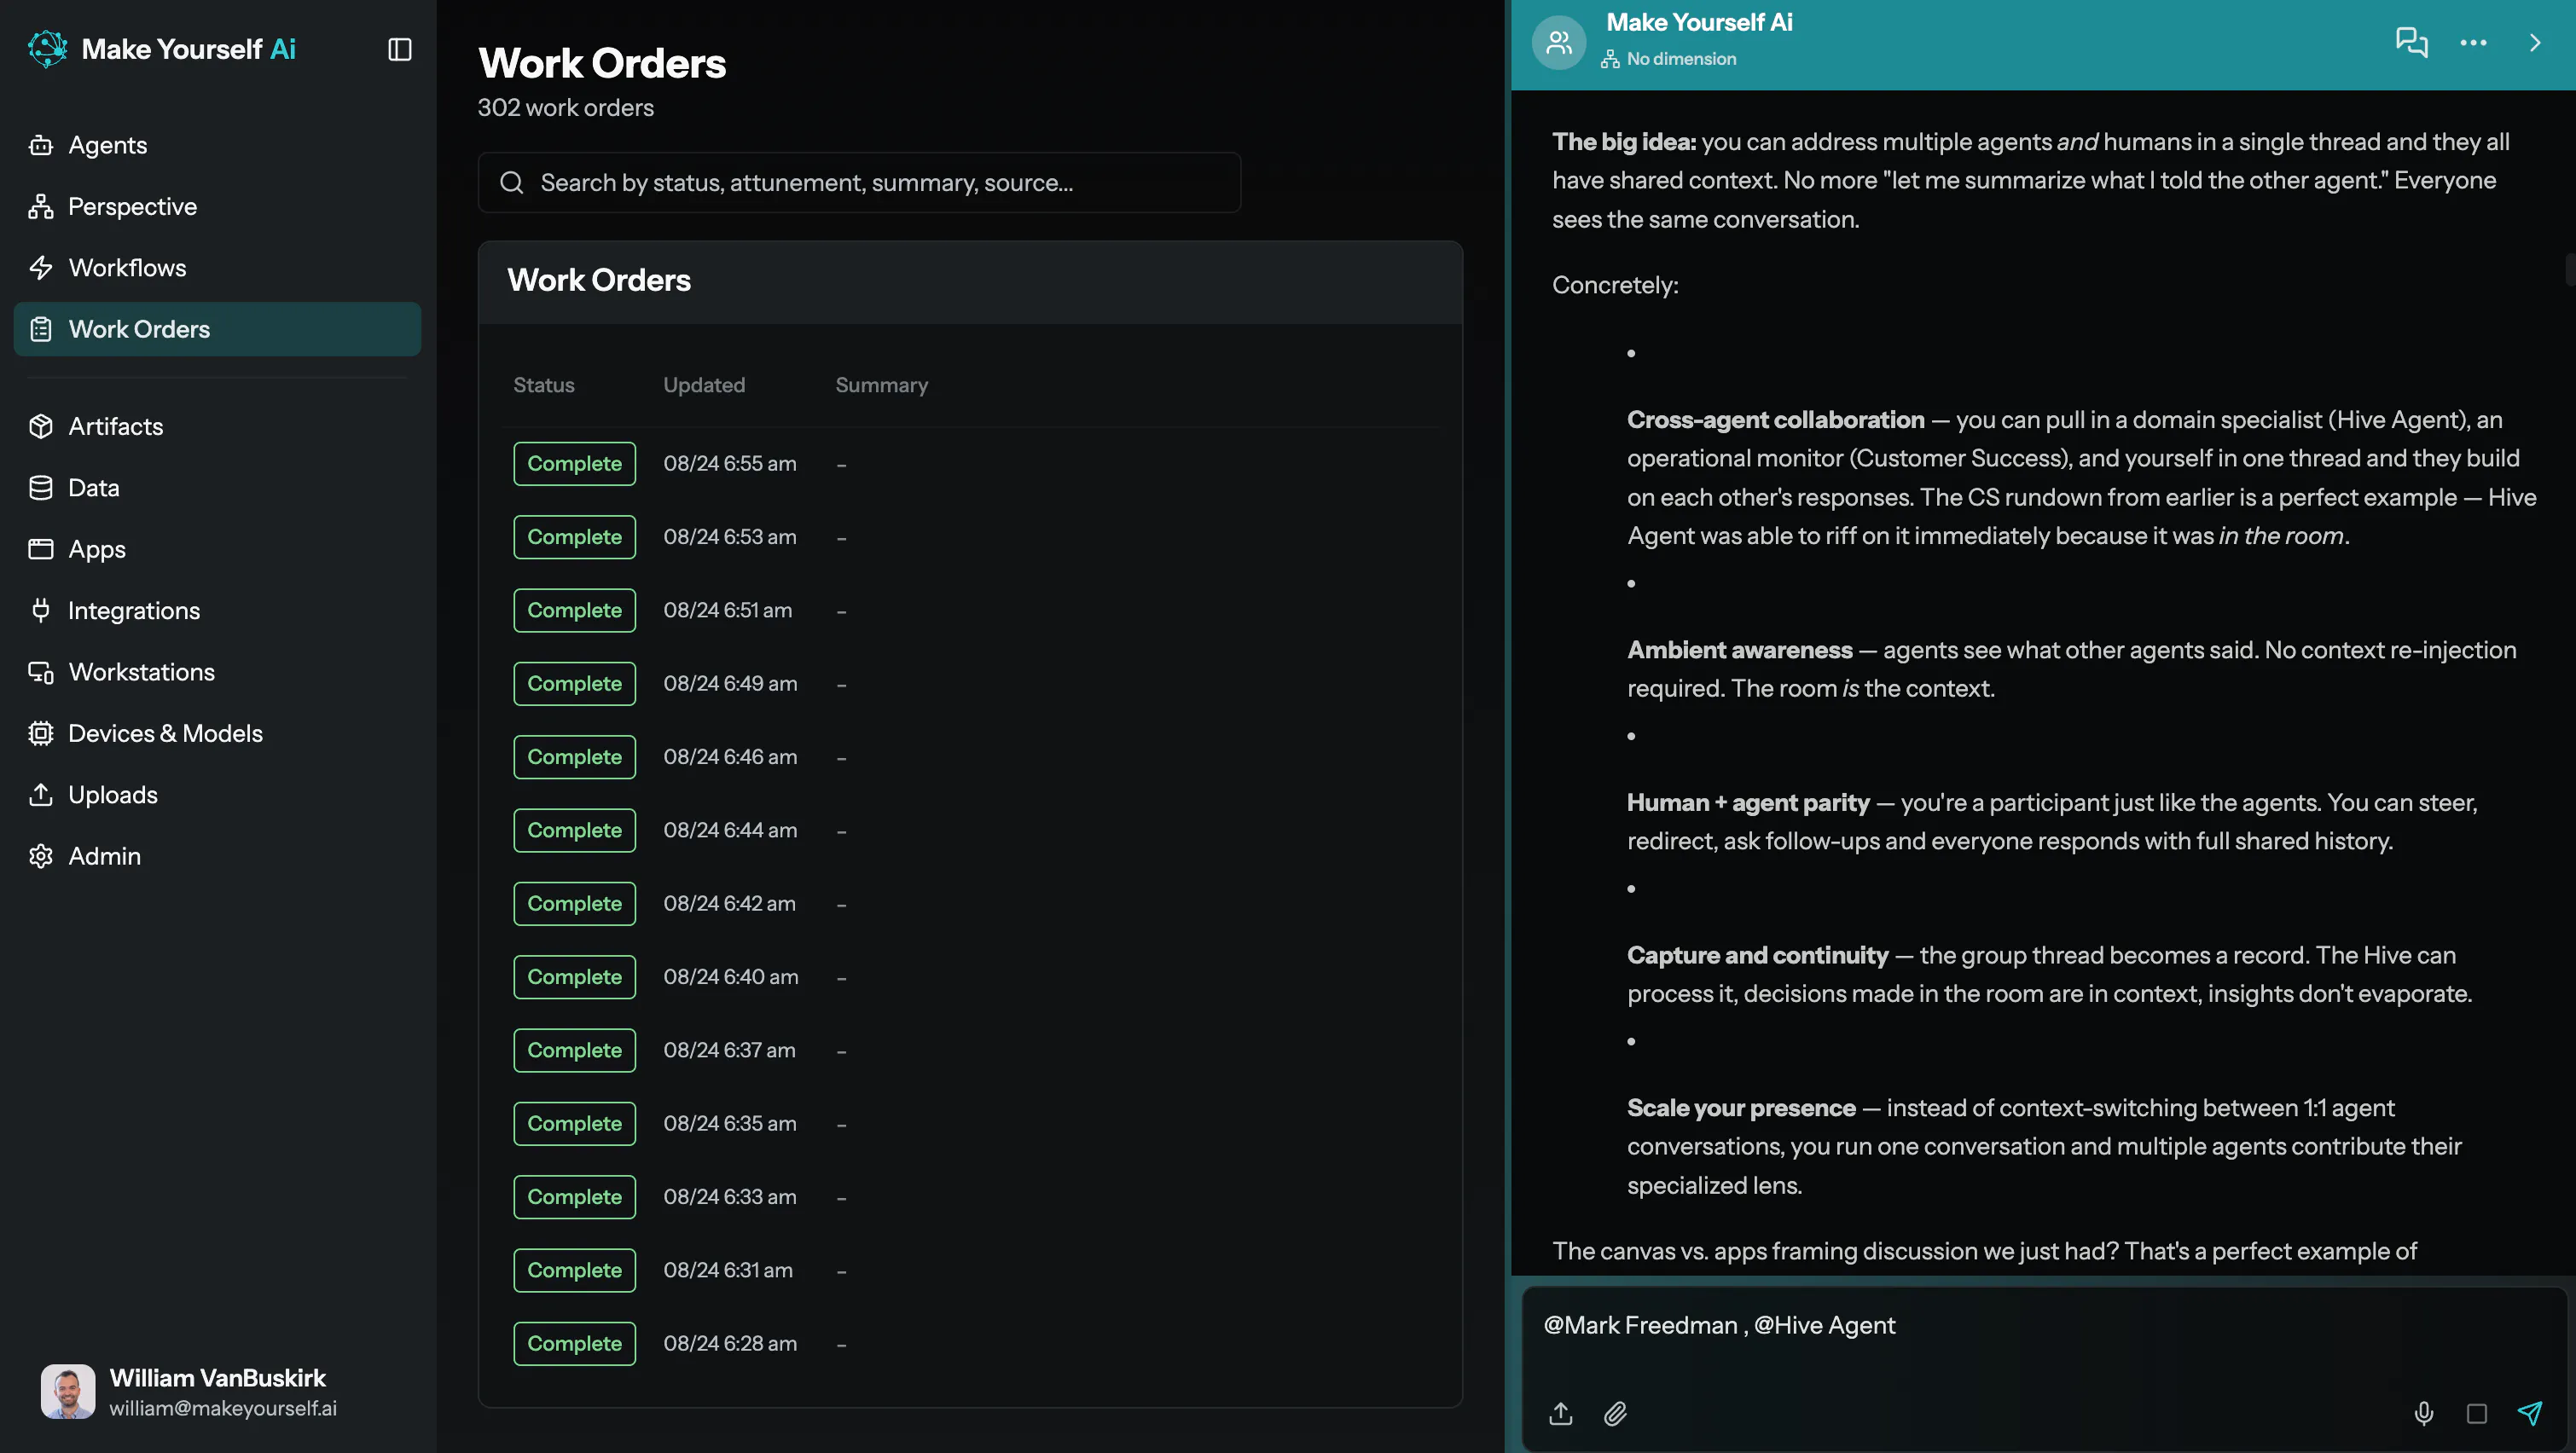
Task: Click the microphone voice input icon
Action: point(2423,1413)
